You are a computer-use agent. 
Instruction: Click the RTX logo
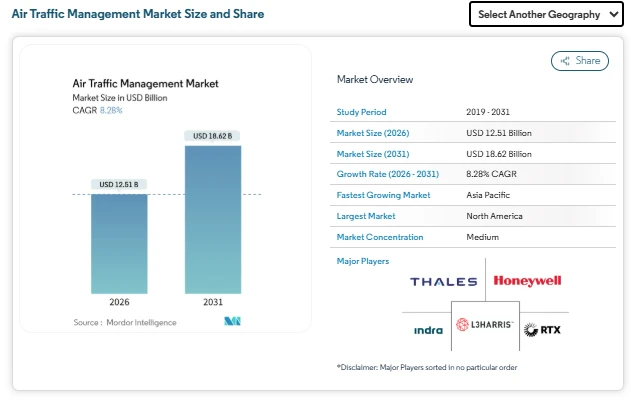coord(544,329)
